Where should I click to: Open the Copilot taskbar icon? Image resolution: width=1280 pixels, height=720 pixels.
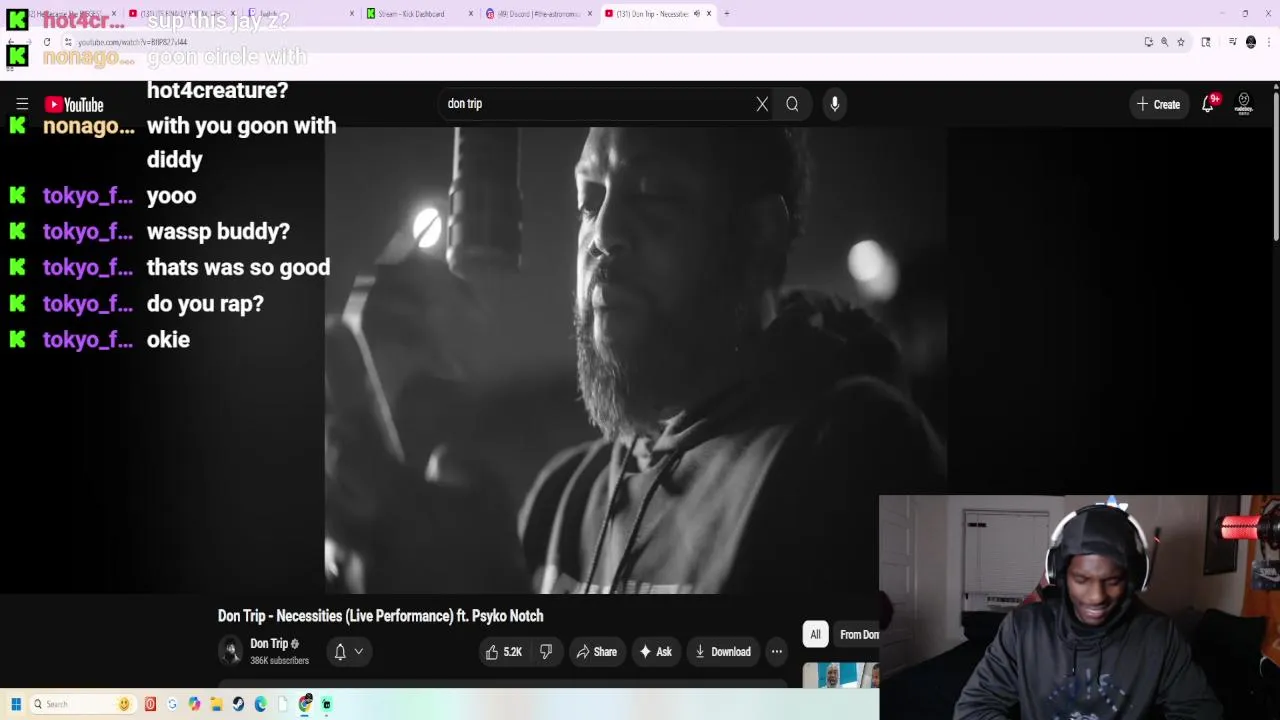[194, 704]
